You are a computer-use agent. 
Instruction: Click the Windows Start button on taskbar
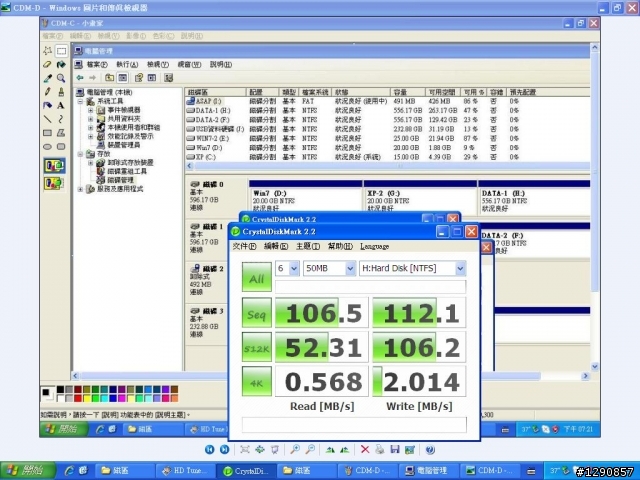point(27,471)
